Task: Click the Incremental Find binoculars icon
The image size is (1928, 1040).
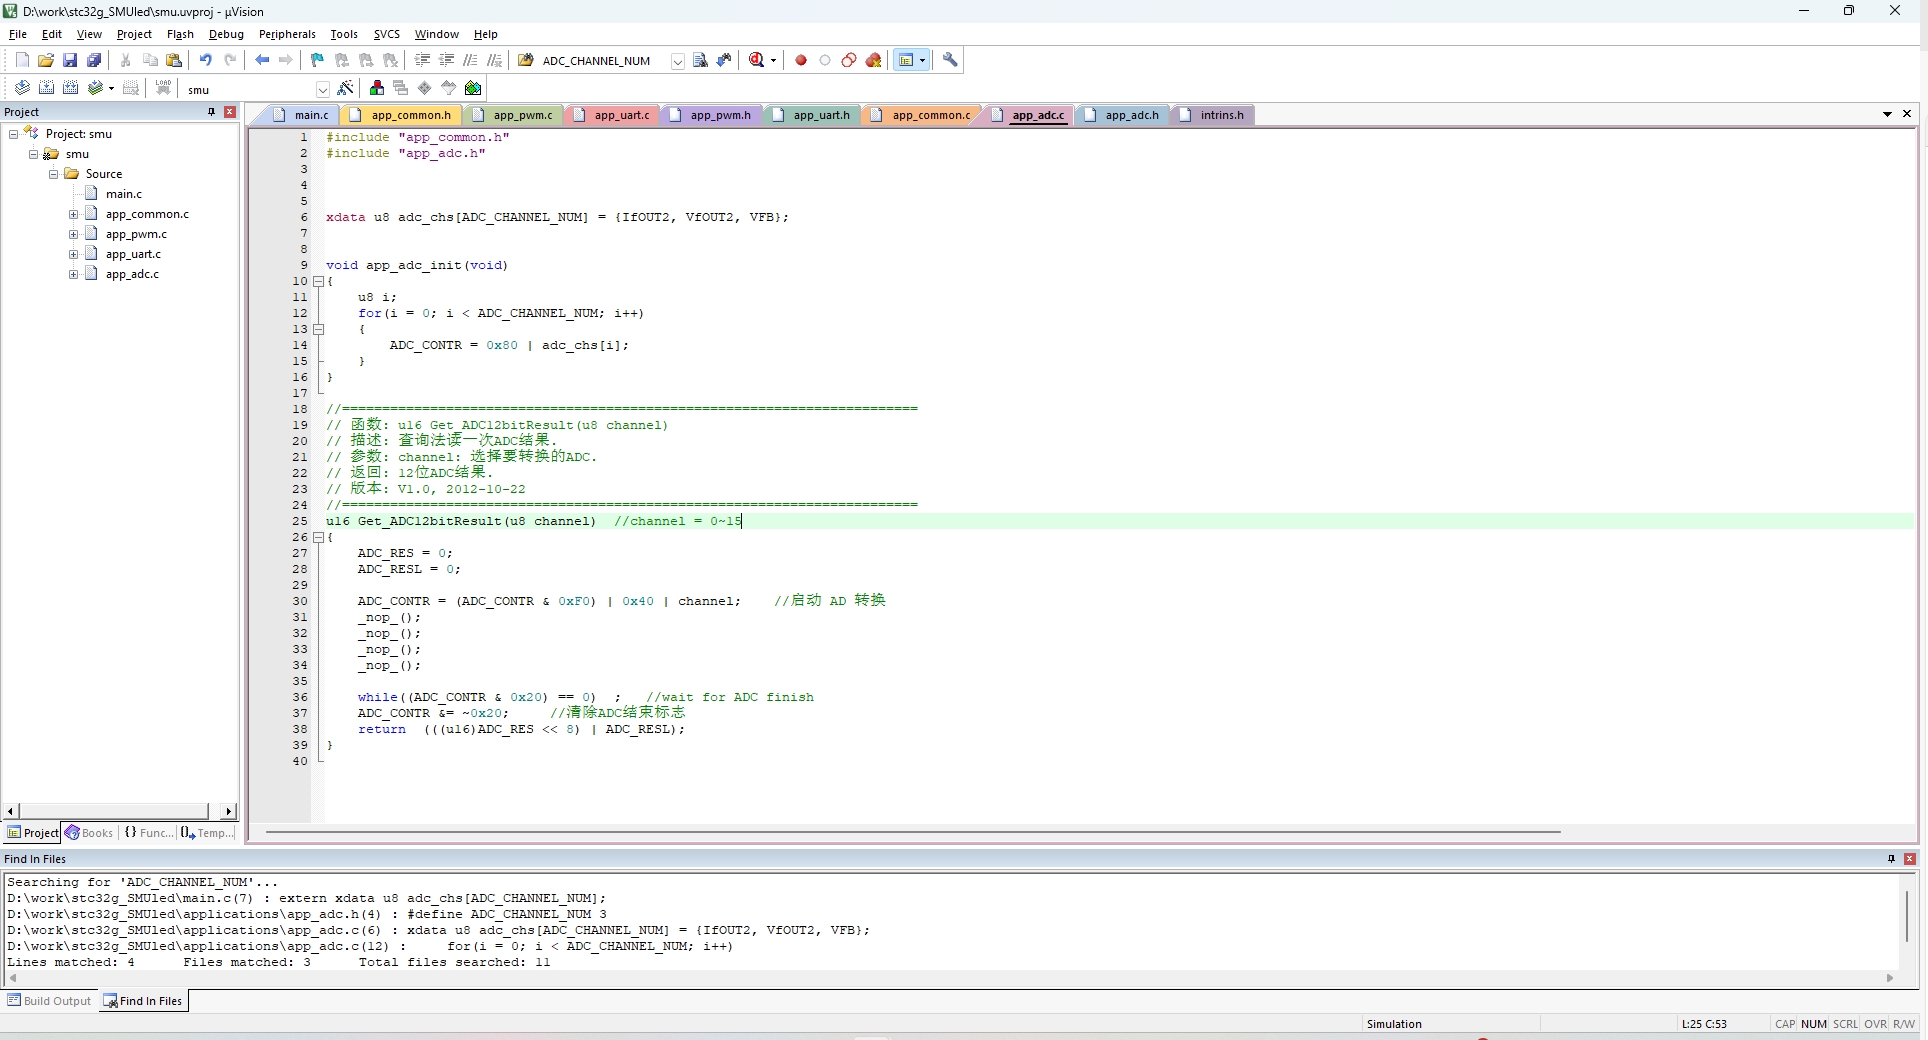Action: [x=725, y=60]
